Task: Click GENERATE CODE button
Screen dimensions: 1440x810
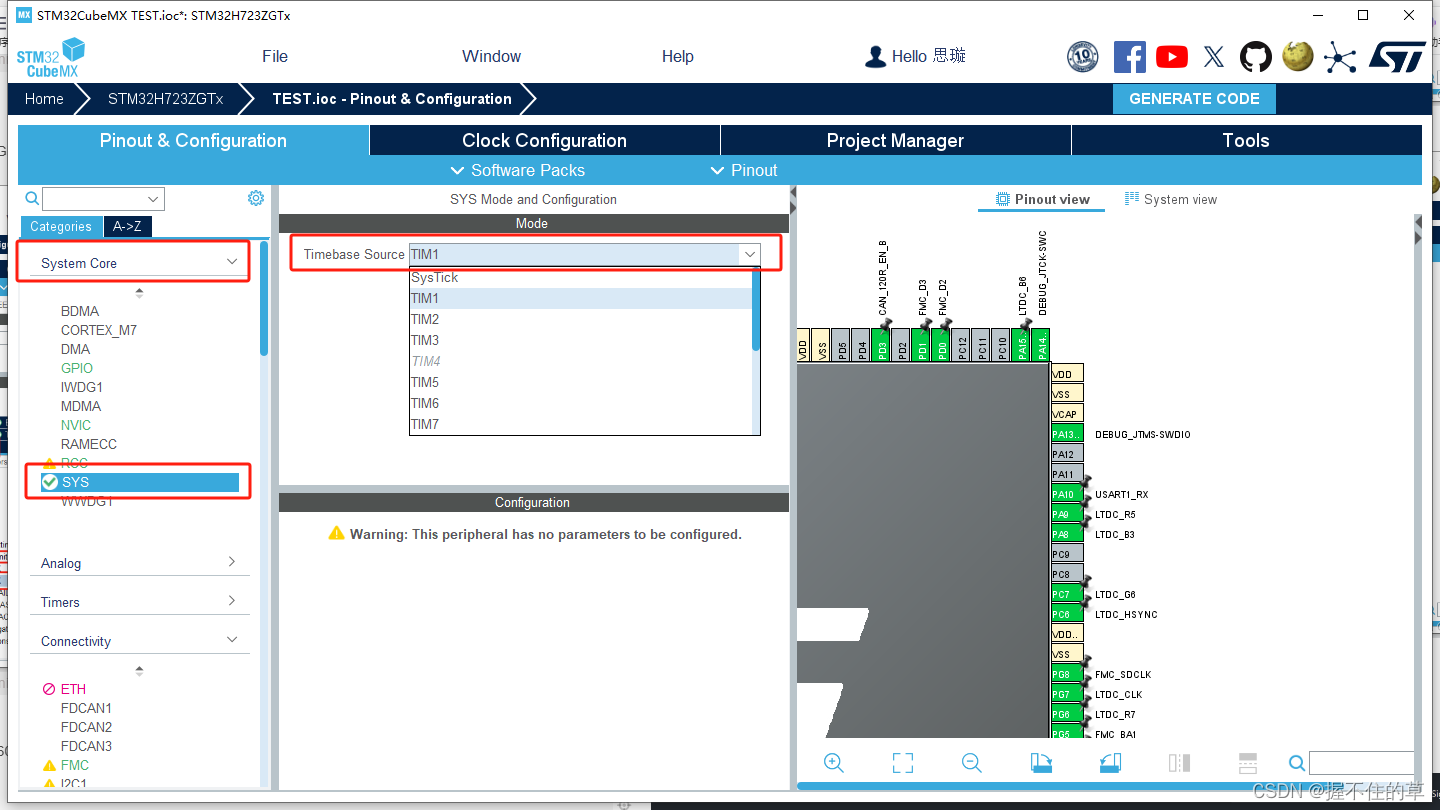Action: click(x=1194, y=99)
